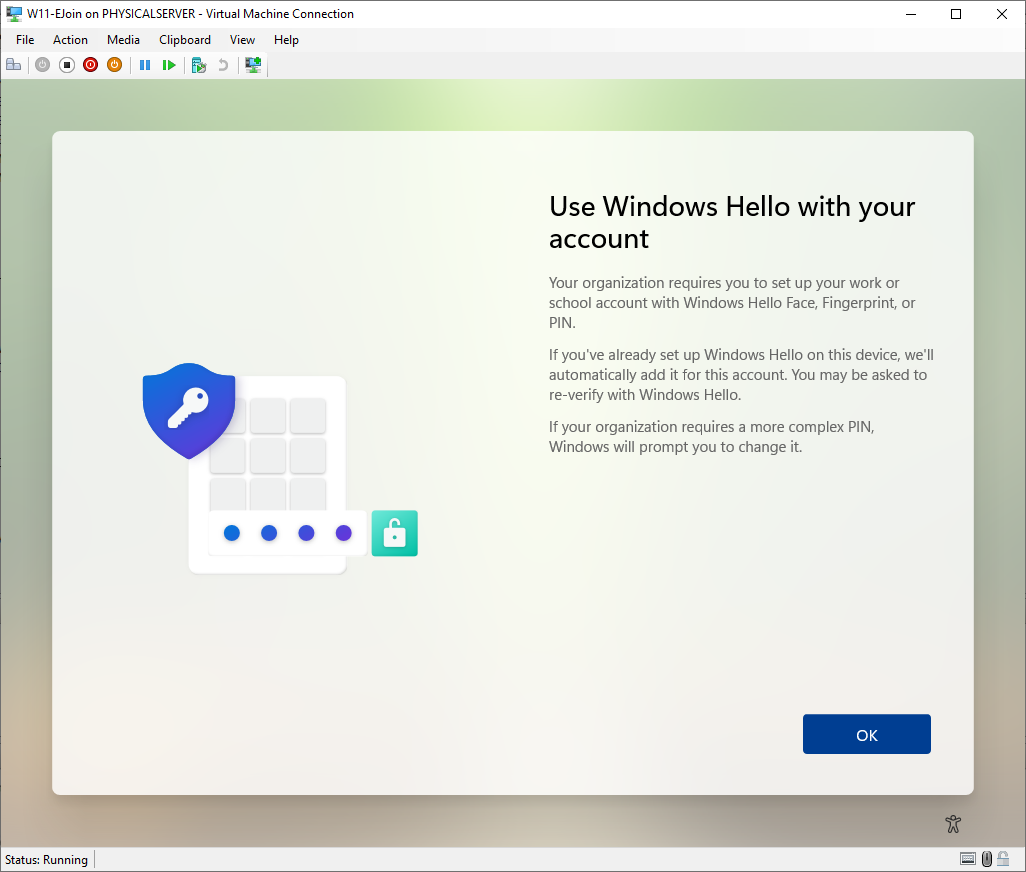
Task: Open the Media menu
Action: [123, 40]
